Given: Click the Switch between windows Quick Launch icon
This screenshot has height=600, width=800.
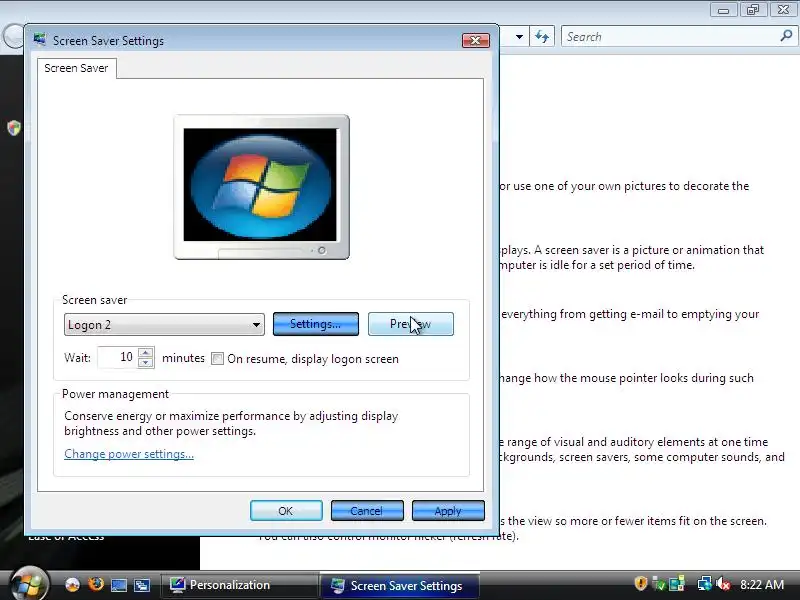Looking at the screenshot, I should (x=141, y=585).
